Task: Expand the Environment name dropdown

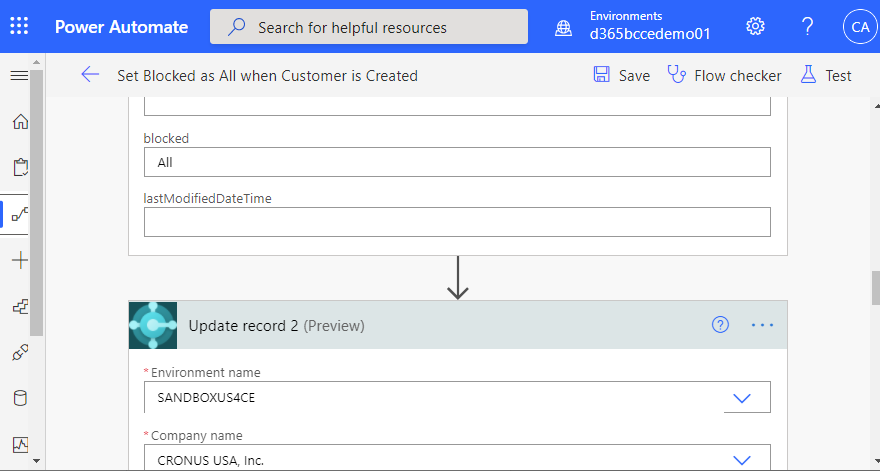Action: click(x=742, y=398)
